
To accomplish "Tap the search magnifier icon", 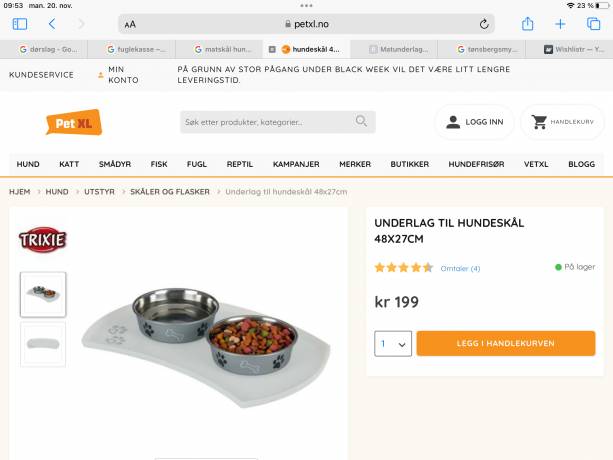I will [361, 121].
